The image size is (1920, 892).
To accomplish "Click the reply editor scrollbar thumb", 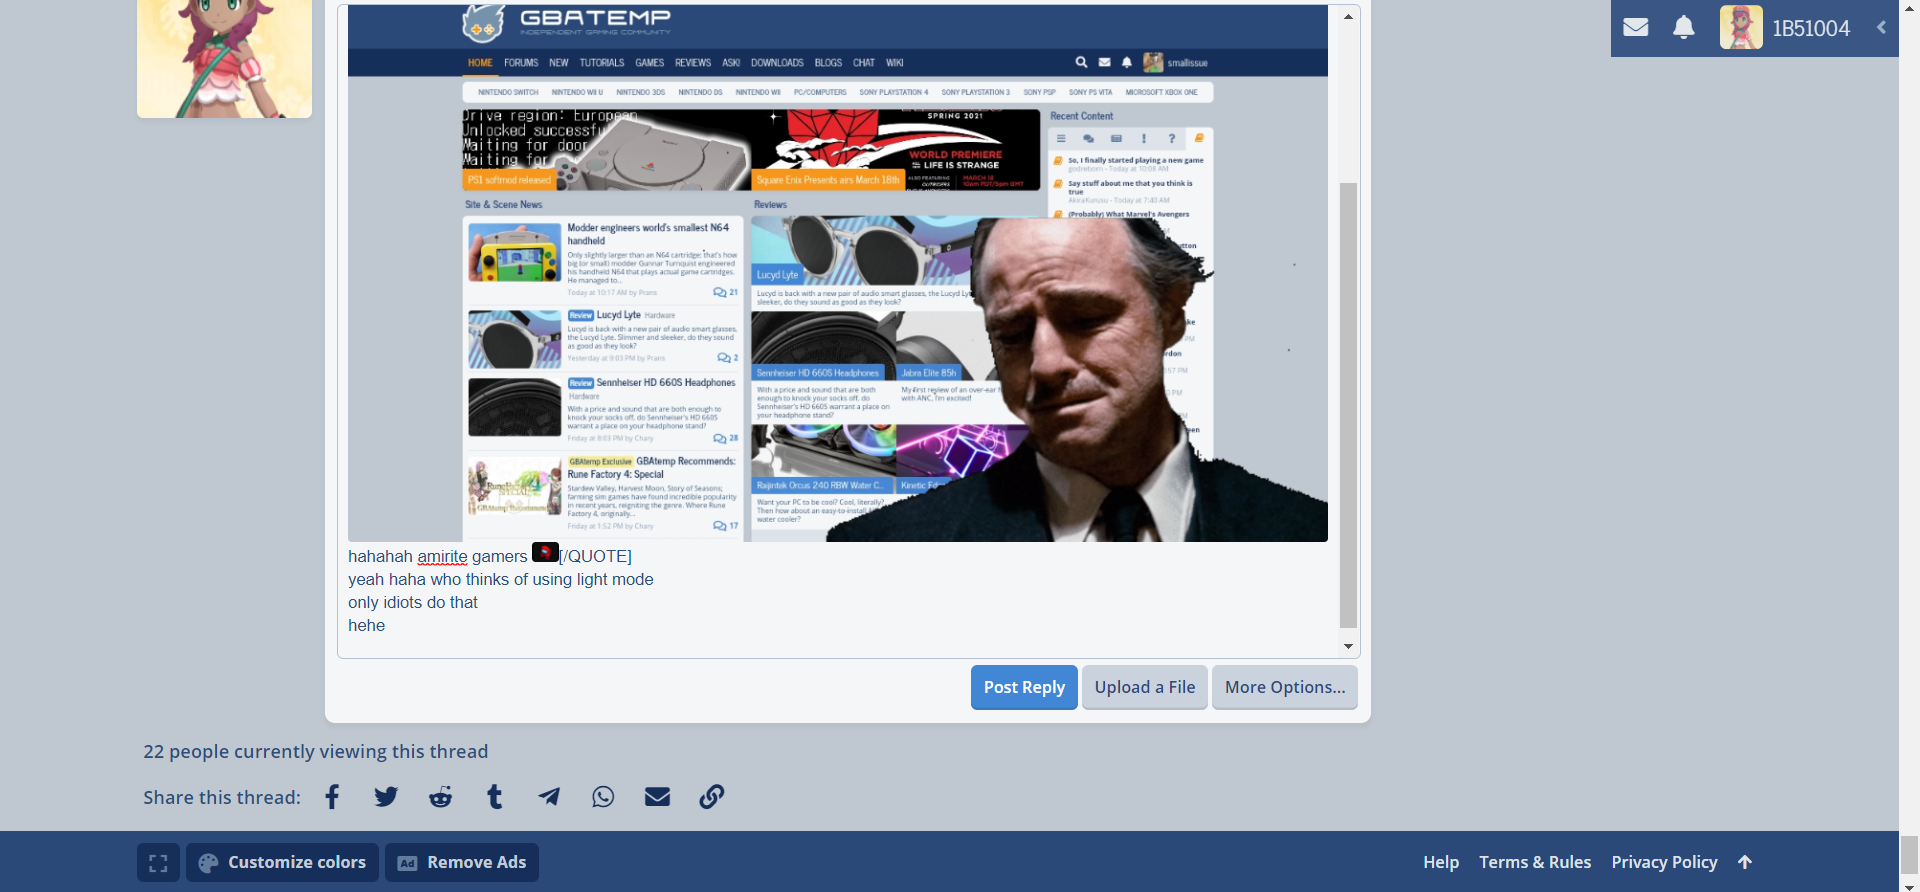I will 1348,405.
